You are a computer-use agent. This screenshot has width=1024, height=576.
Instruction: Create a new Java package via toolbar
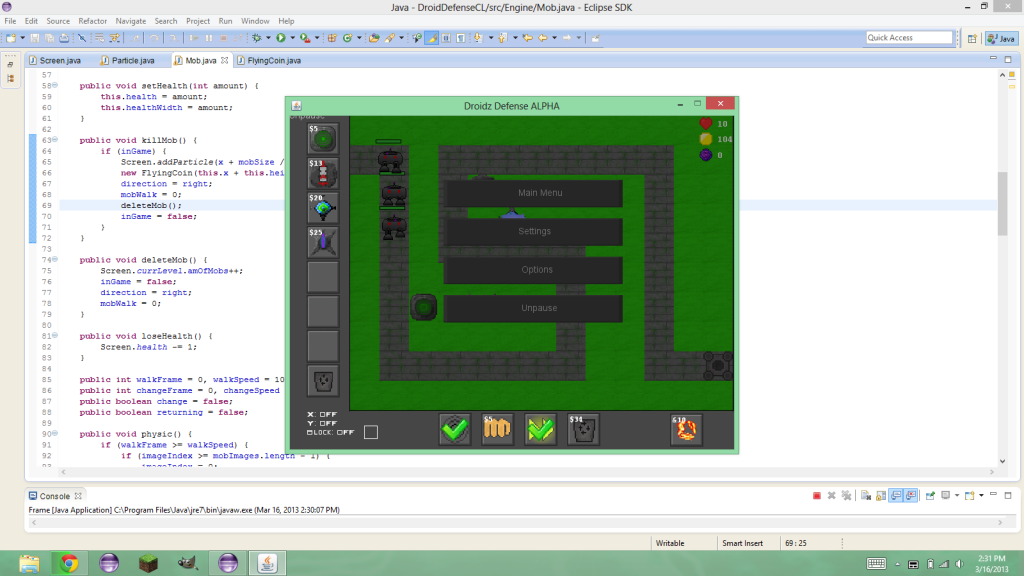pos(332,38)
